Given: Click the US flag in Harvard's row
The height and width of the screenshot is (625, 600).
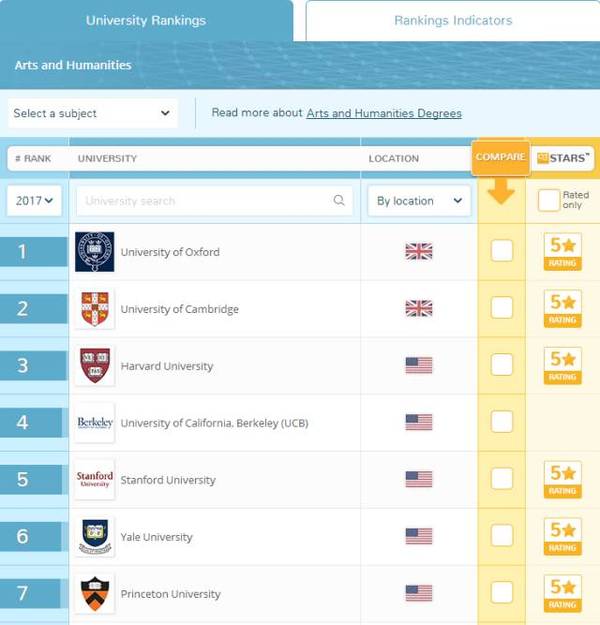Looking at the screenshot, I should coord(419,366).
